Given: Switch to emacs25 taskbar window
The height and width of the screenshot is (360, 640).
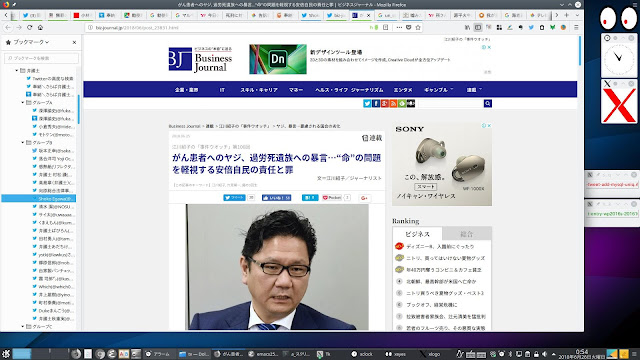Looking at the screenshot, I should [263, 354].
